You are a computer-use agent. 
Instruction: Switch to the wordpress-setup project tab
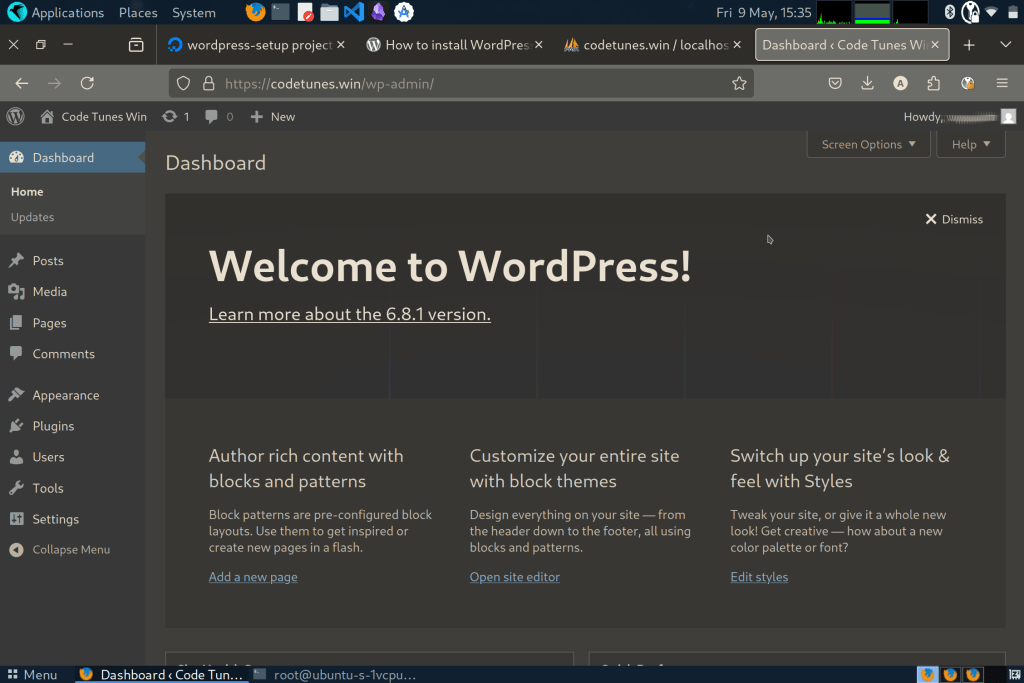coord(255,44)
